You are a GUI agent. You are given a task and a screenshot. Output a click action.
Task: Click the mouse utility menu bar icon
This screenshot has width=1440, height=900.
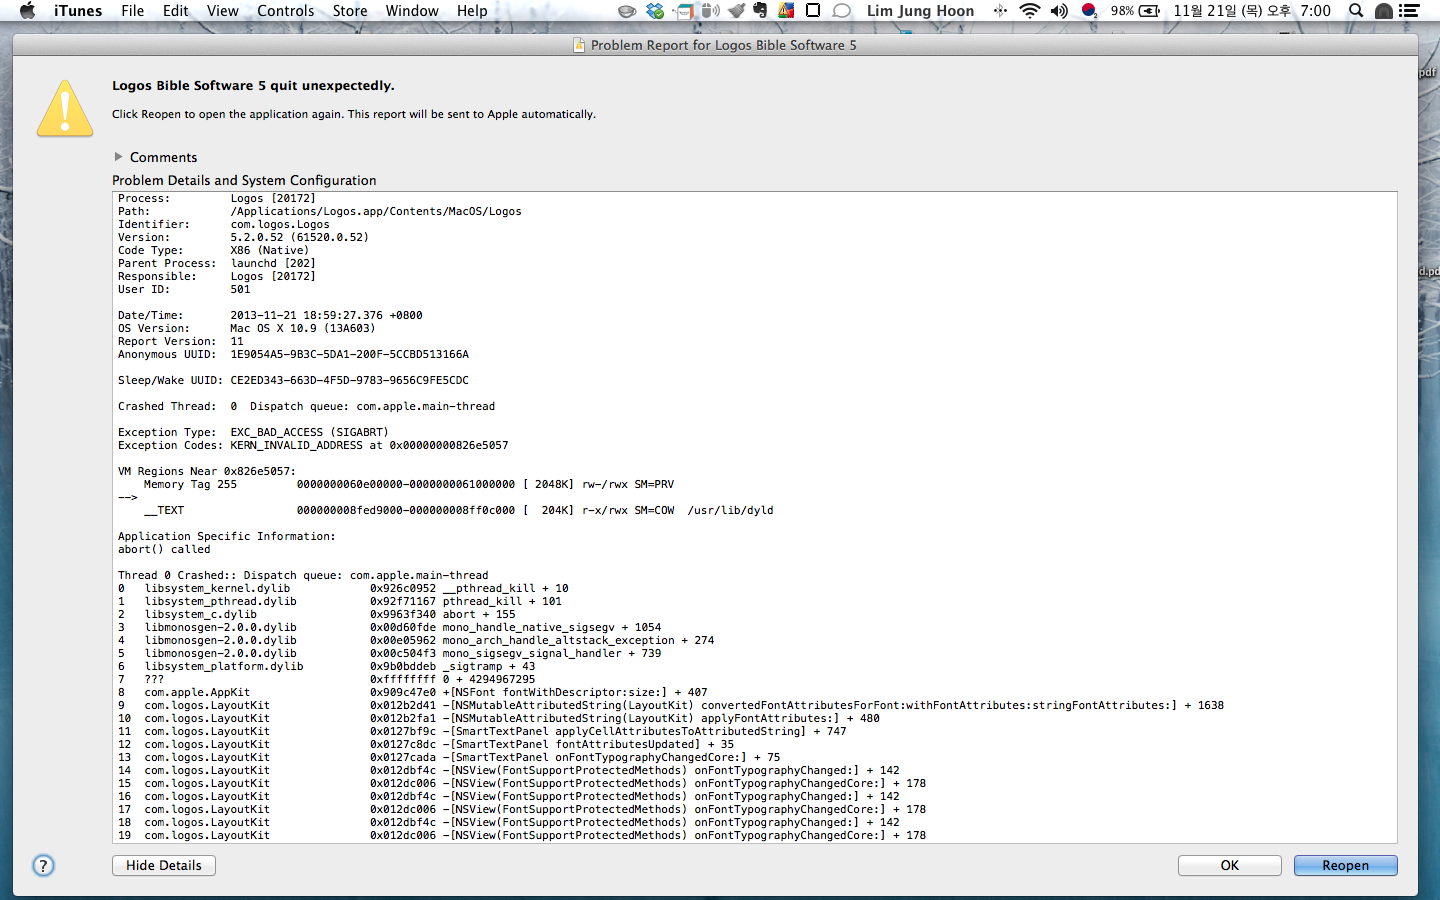[710, 11]
